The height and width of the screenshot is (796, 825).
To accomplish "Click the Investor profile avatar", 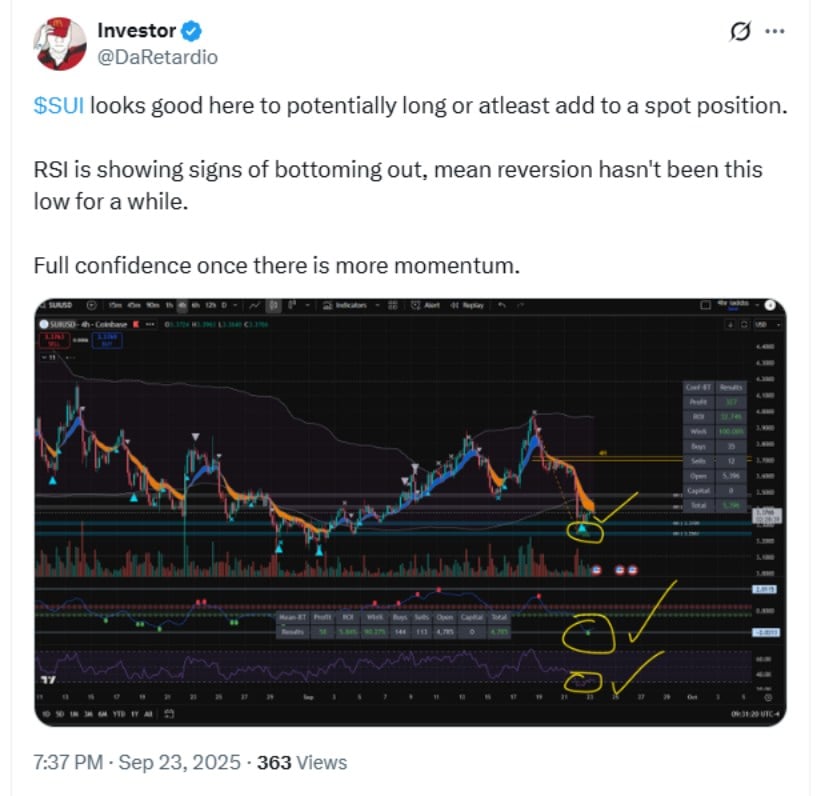I will coord(60,44).
